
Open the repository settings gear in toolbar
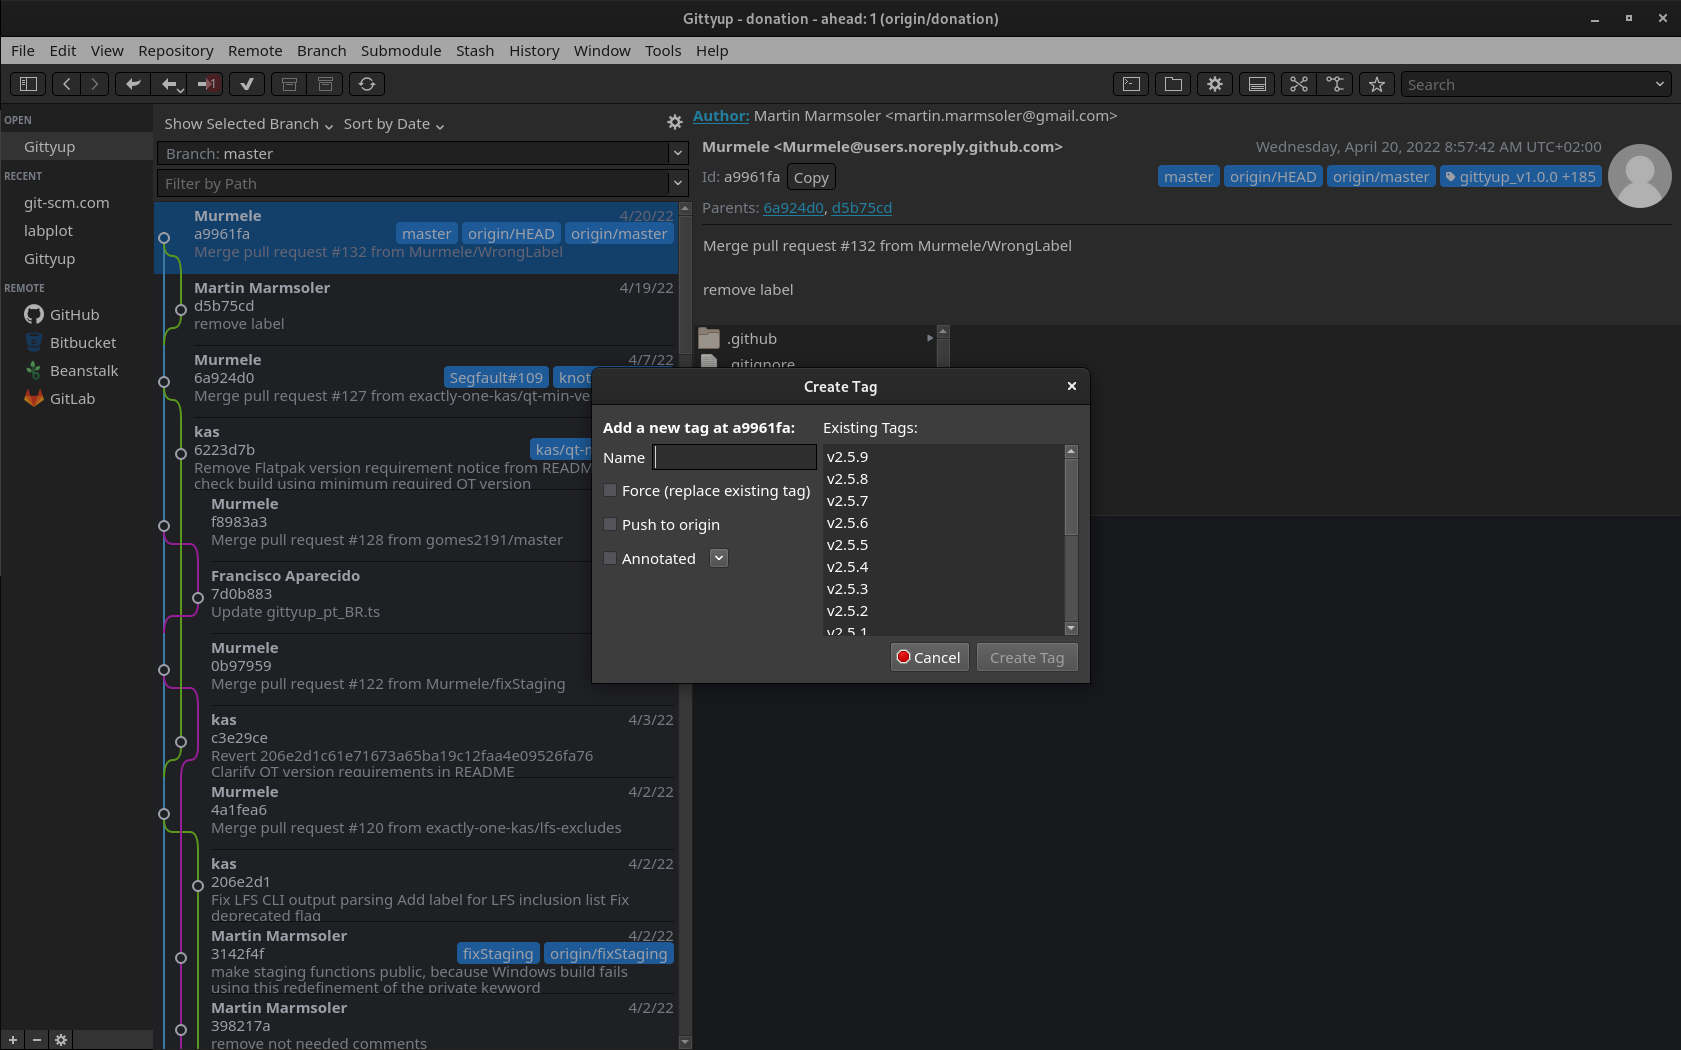pos(1215,84)
